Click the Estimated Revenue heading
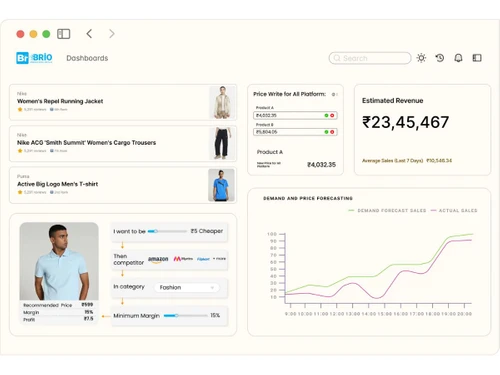Screen dimensions: 500x375 tap(393, 101)
